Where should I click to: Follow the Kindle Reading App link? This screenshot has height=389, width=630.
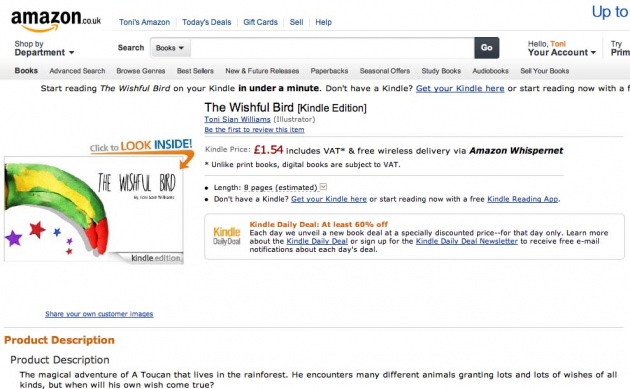(x=523, y=199)
